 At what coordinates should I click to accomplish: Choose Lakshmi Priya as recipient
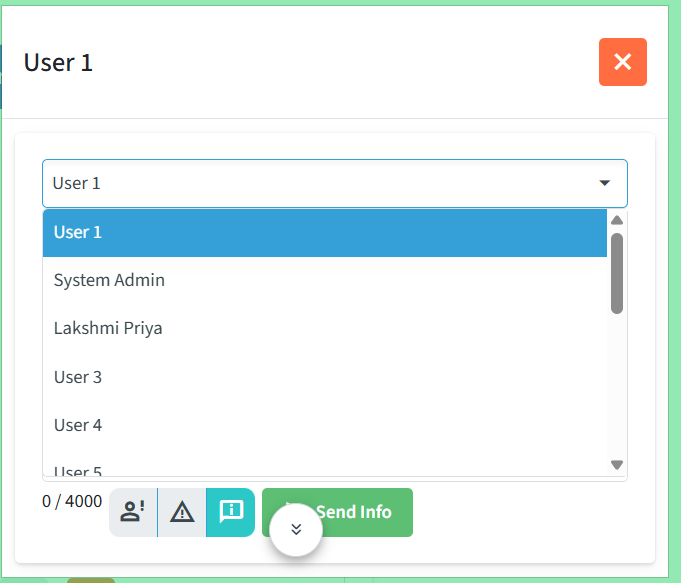pyautogui.click(x=325, y=328)
